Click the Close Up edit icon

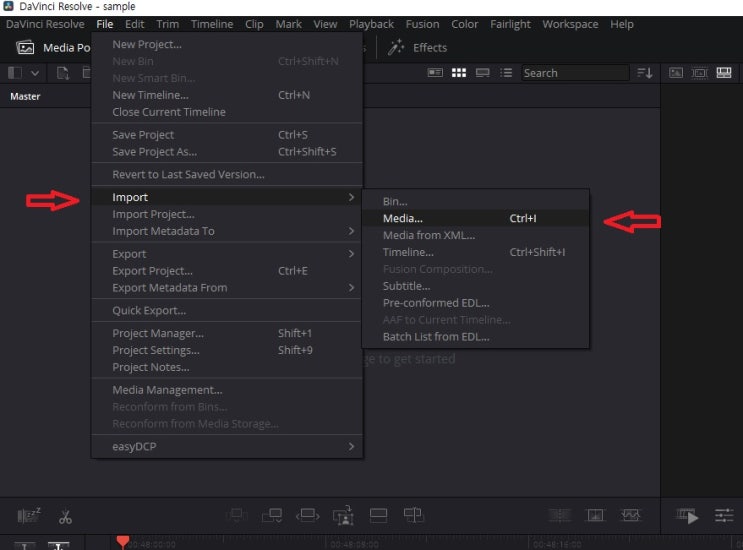click(343, 515)
